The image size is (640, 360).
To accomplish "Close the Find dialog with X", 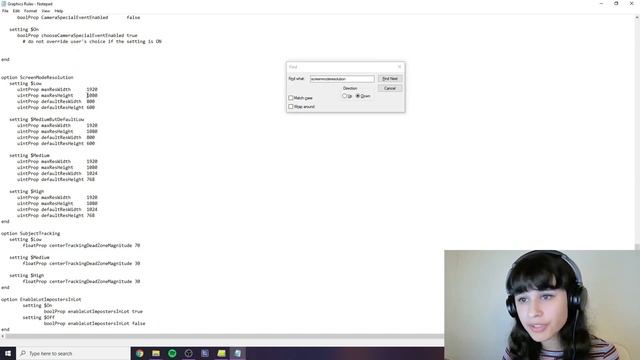I will pos(400,67).
